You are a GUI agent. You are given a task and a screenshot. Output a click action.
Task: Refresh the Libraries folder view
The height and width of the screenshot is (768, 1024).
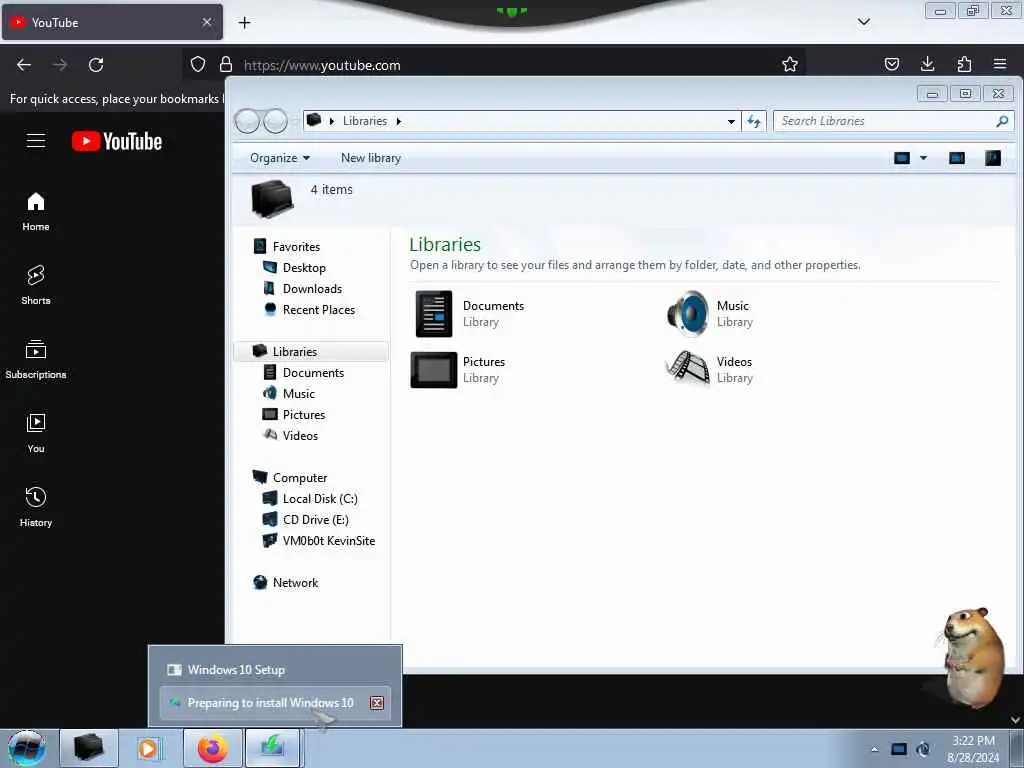pyautogui.click(x=754, y=121)
